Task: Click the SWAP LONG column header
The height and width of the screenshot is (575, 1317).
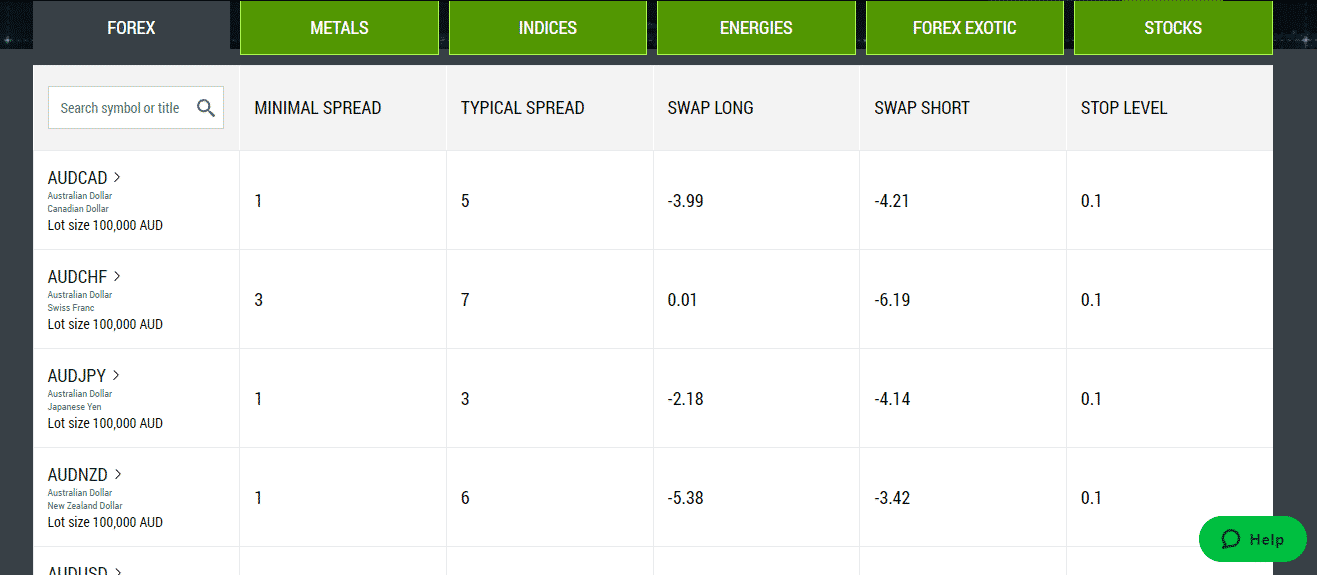Action: pyautogui.click(x=711, y=108)
